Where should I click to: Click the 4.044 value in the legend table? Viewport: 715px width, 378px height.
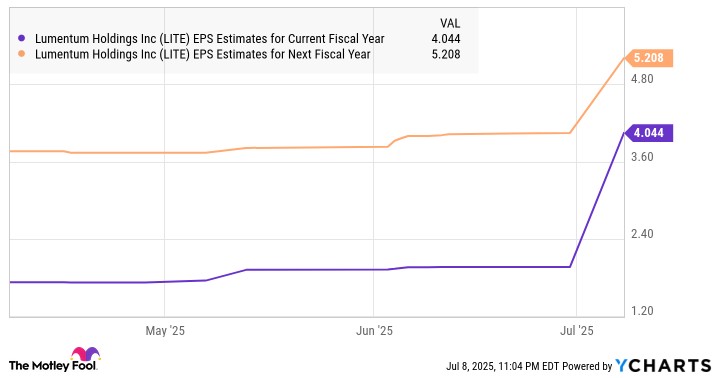pos(446,39)
